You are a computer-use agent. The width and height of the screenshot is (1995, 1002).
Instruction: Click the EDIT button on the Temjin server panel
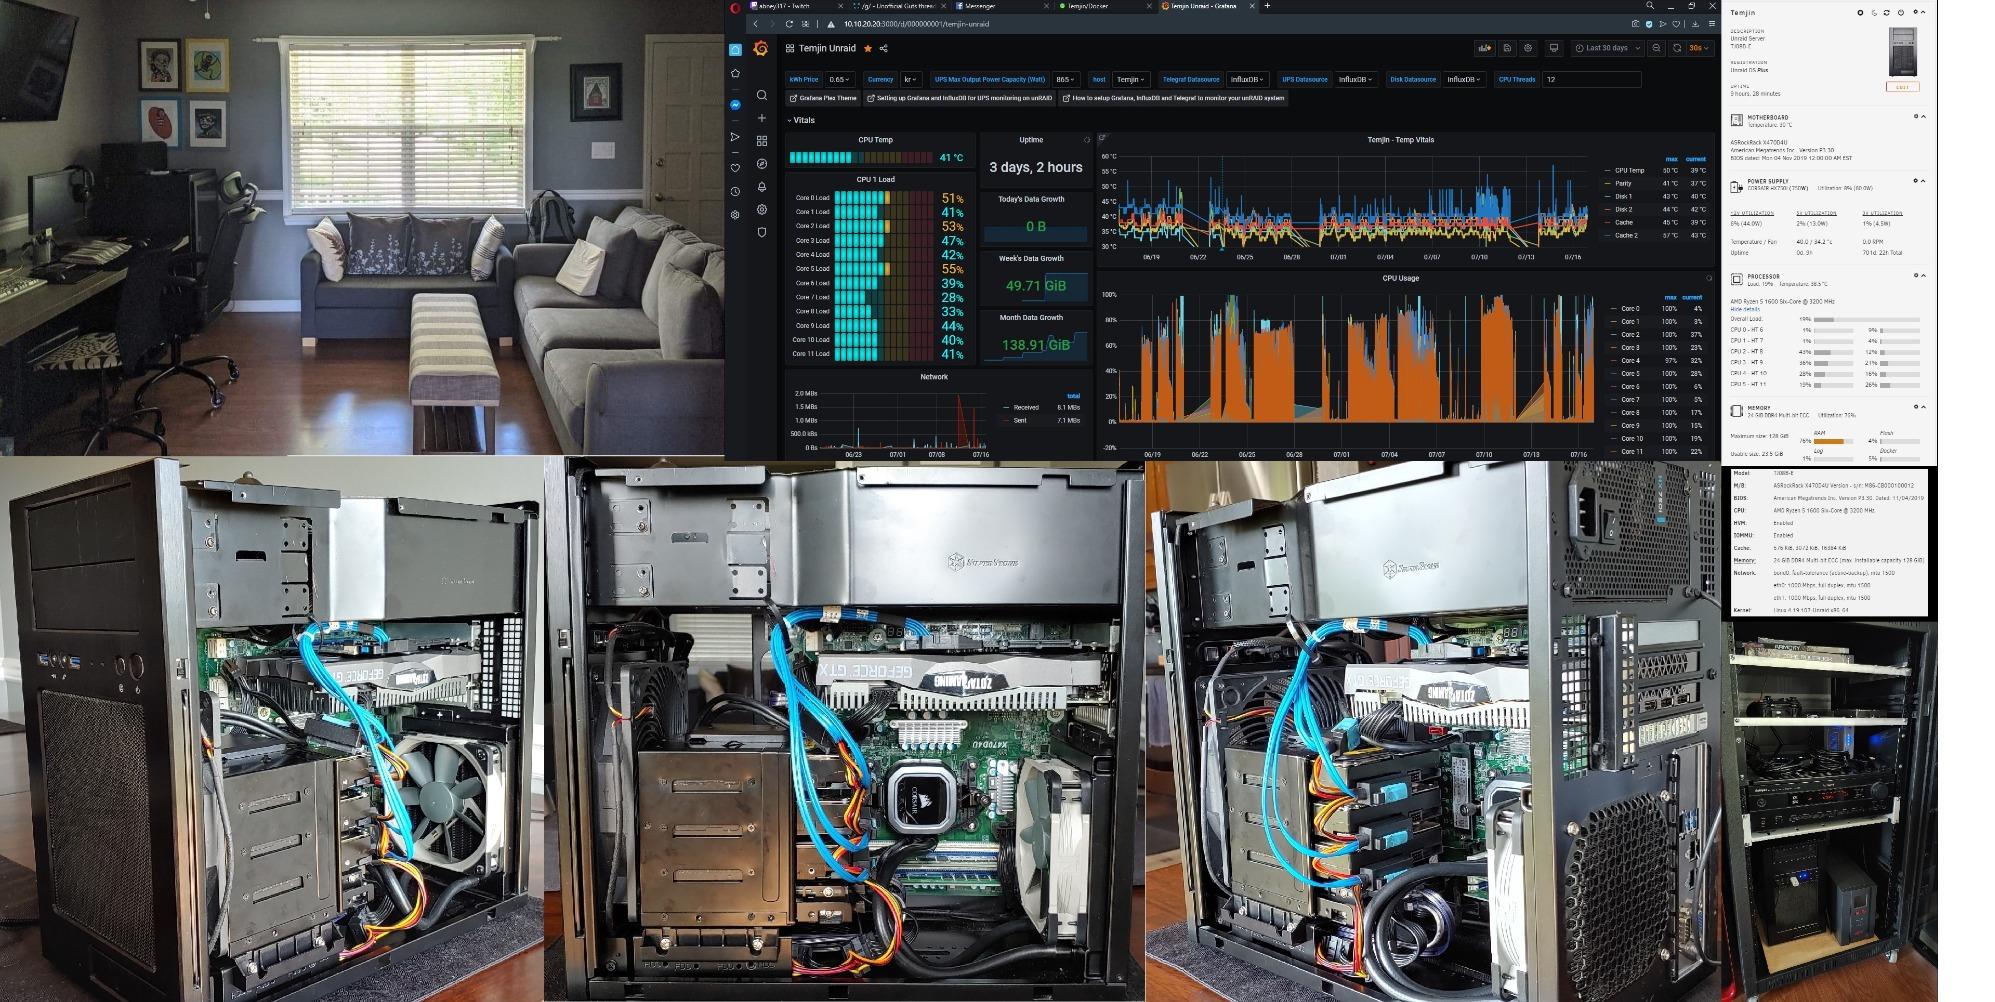coord(1903,87)
